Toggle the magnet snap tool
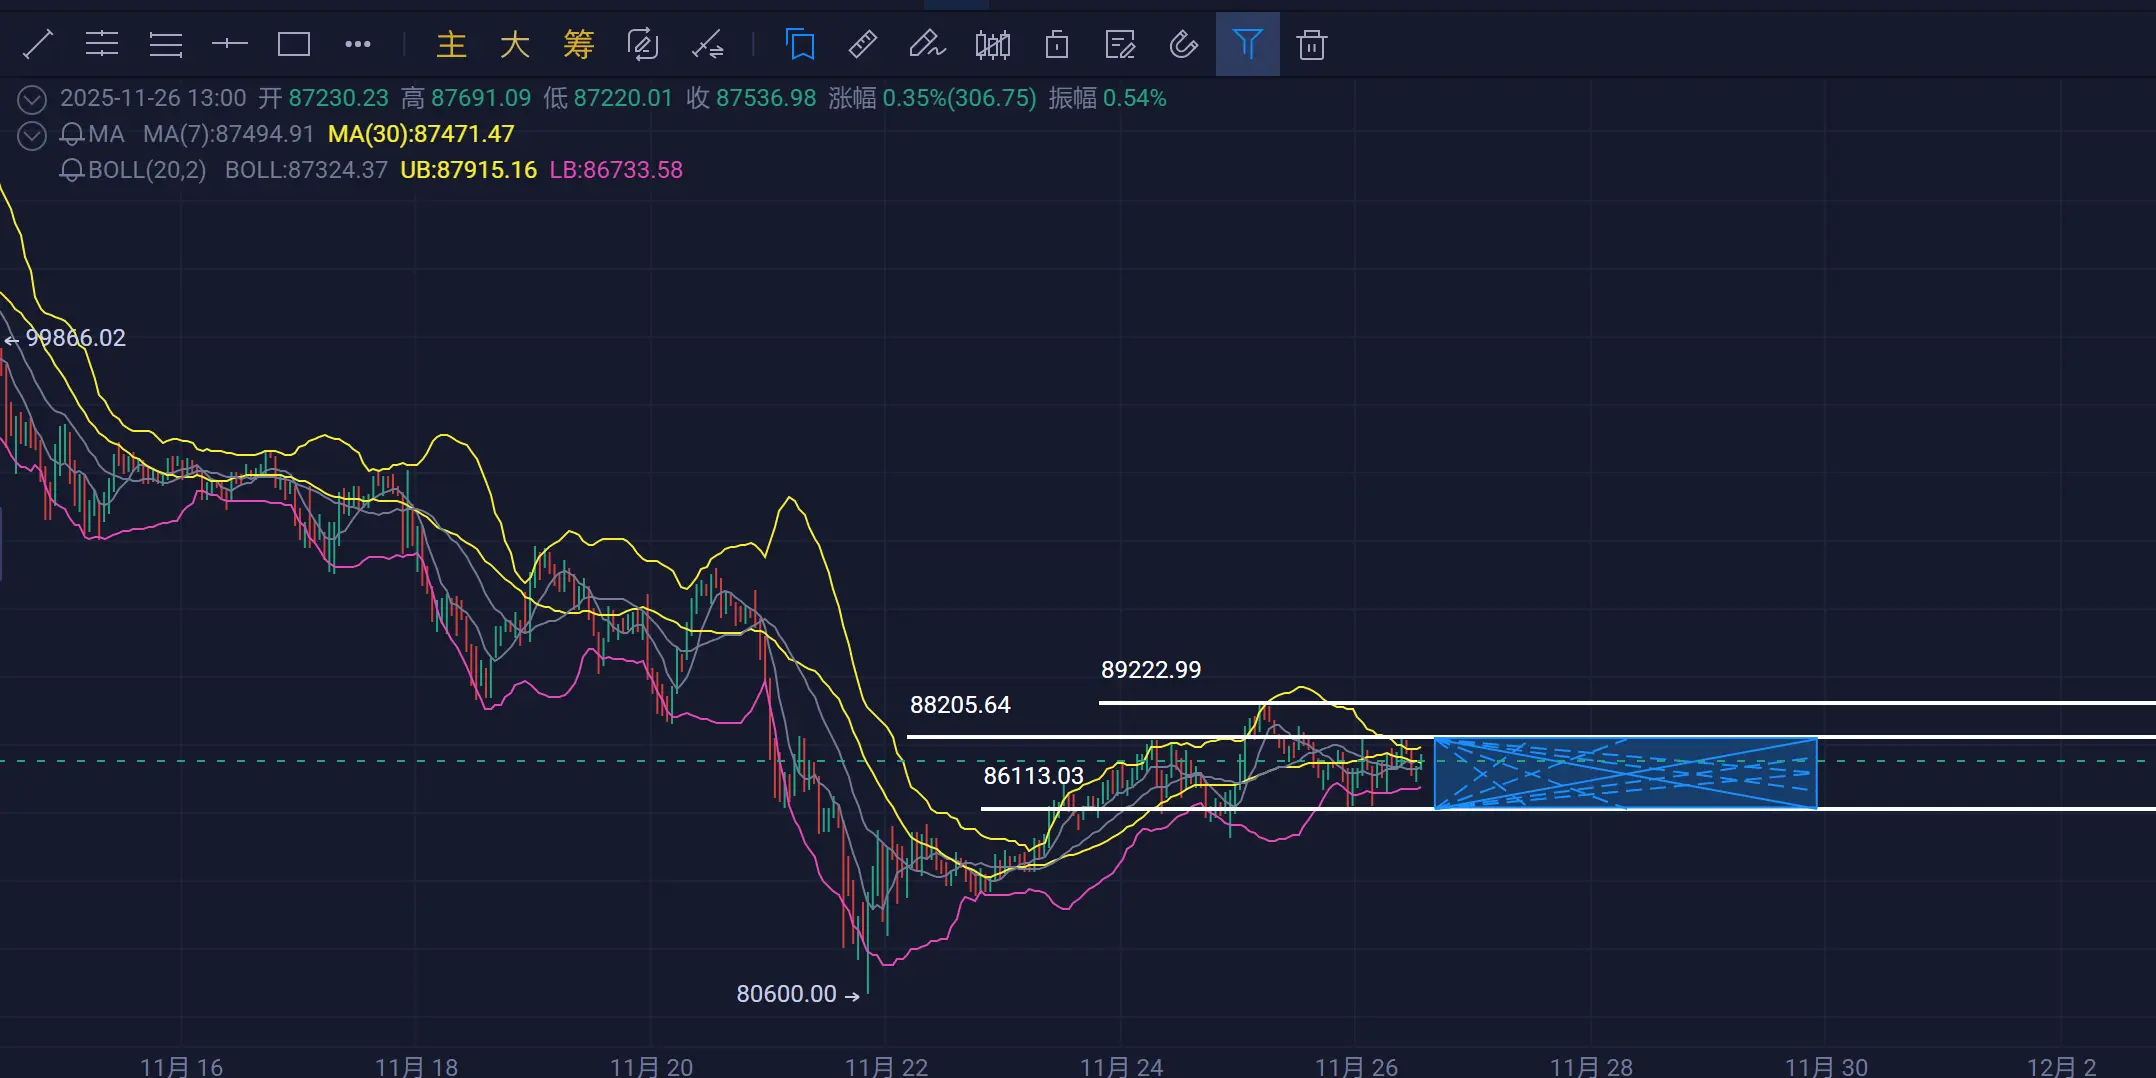 [x=1184, y=45]
